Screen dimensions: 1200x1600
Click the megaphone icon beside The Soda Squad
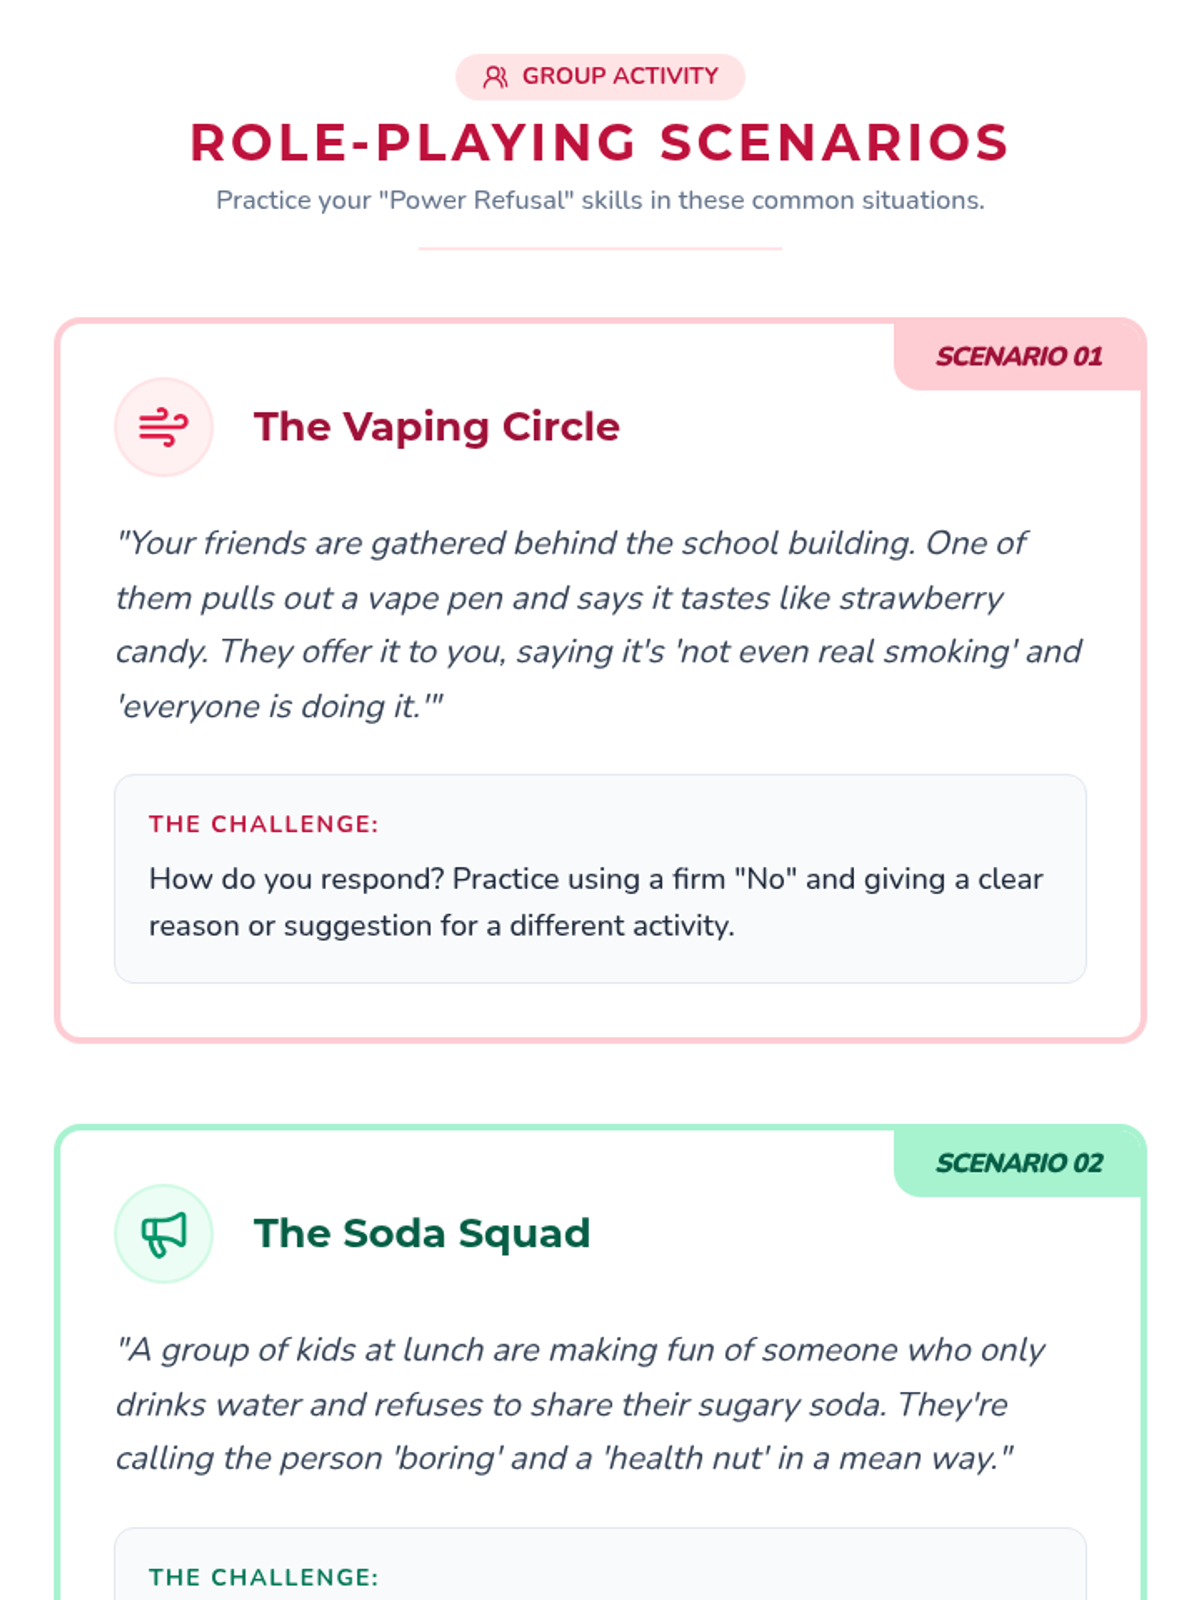coord(163,1234)
